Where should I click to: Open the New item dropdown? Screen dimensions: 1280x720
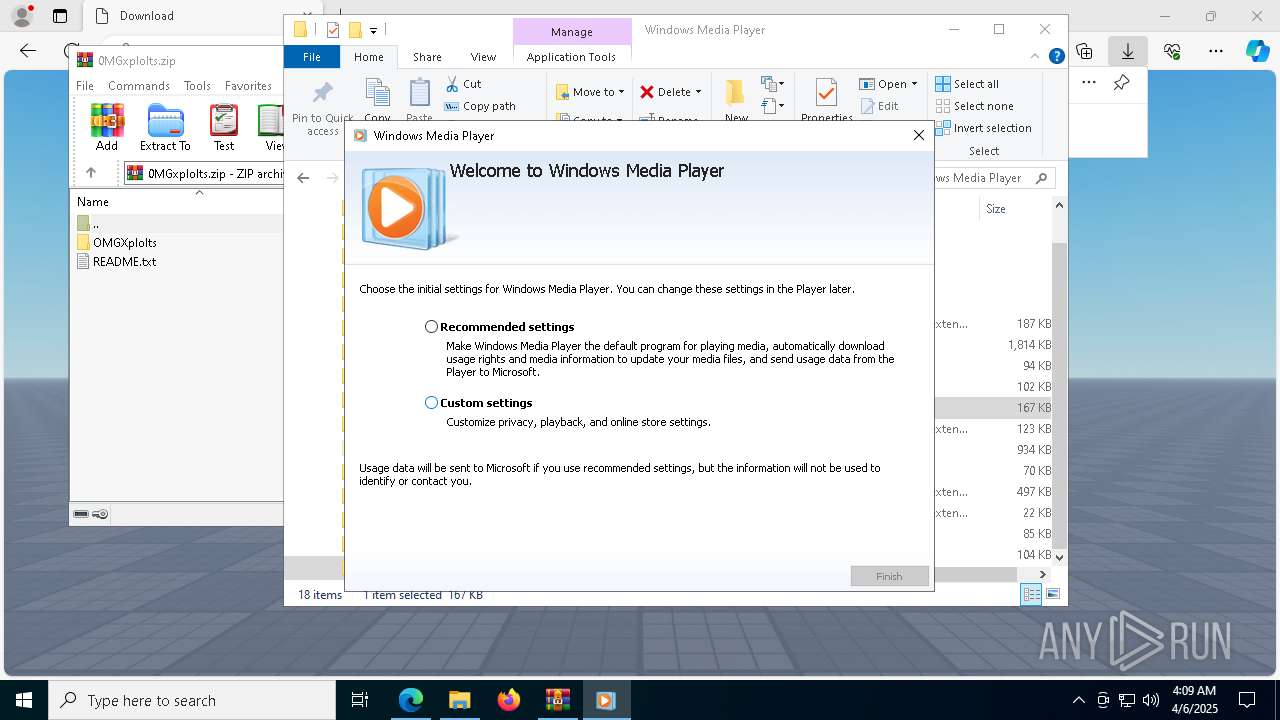click(772, 84)
